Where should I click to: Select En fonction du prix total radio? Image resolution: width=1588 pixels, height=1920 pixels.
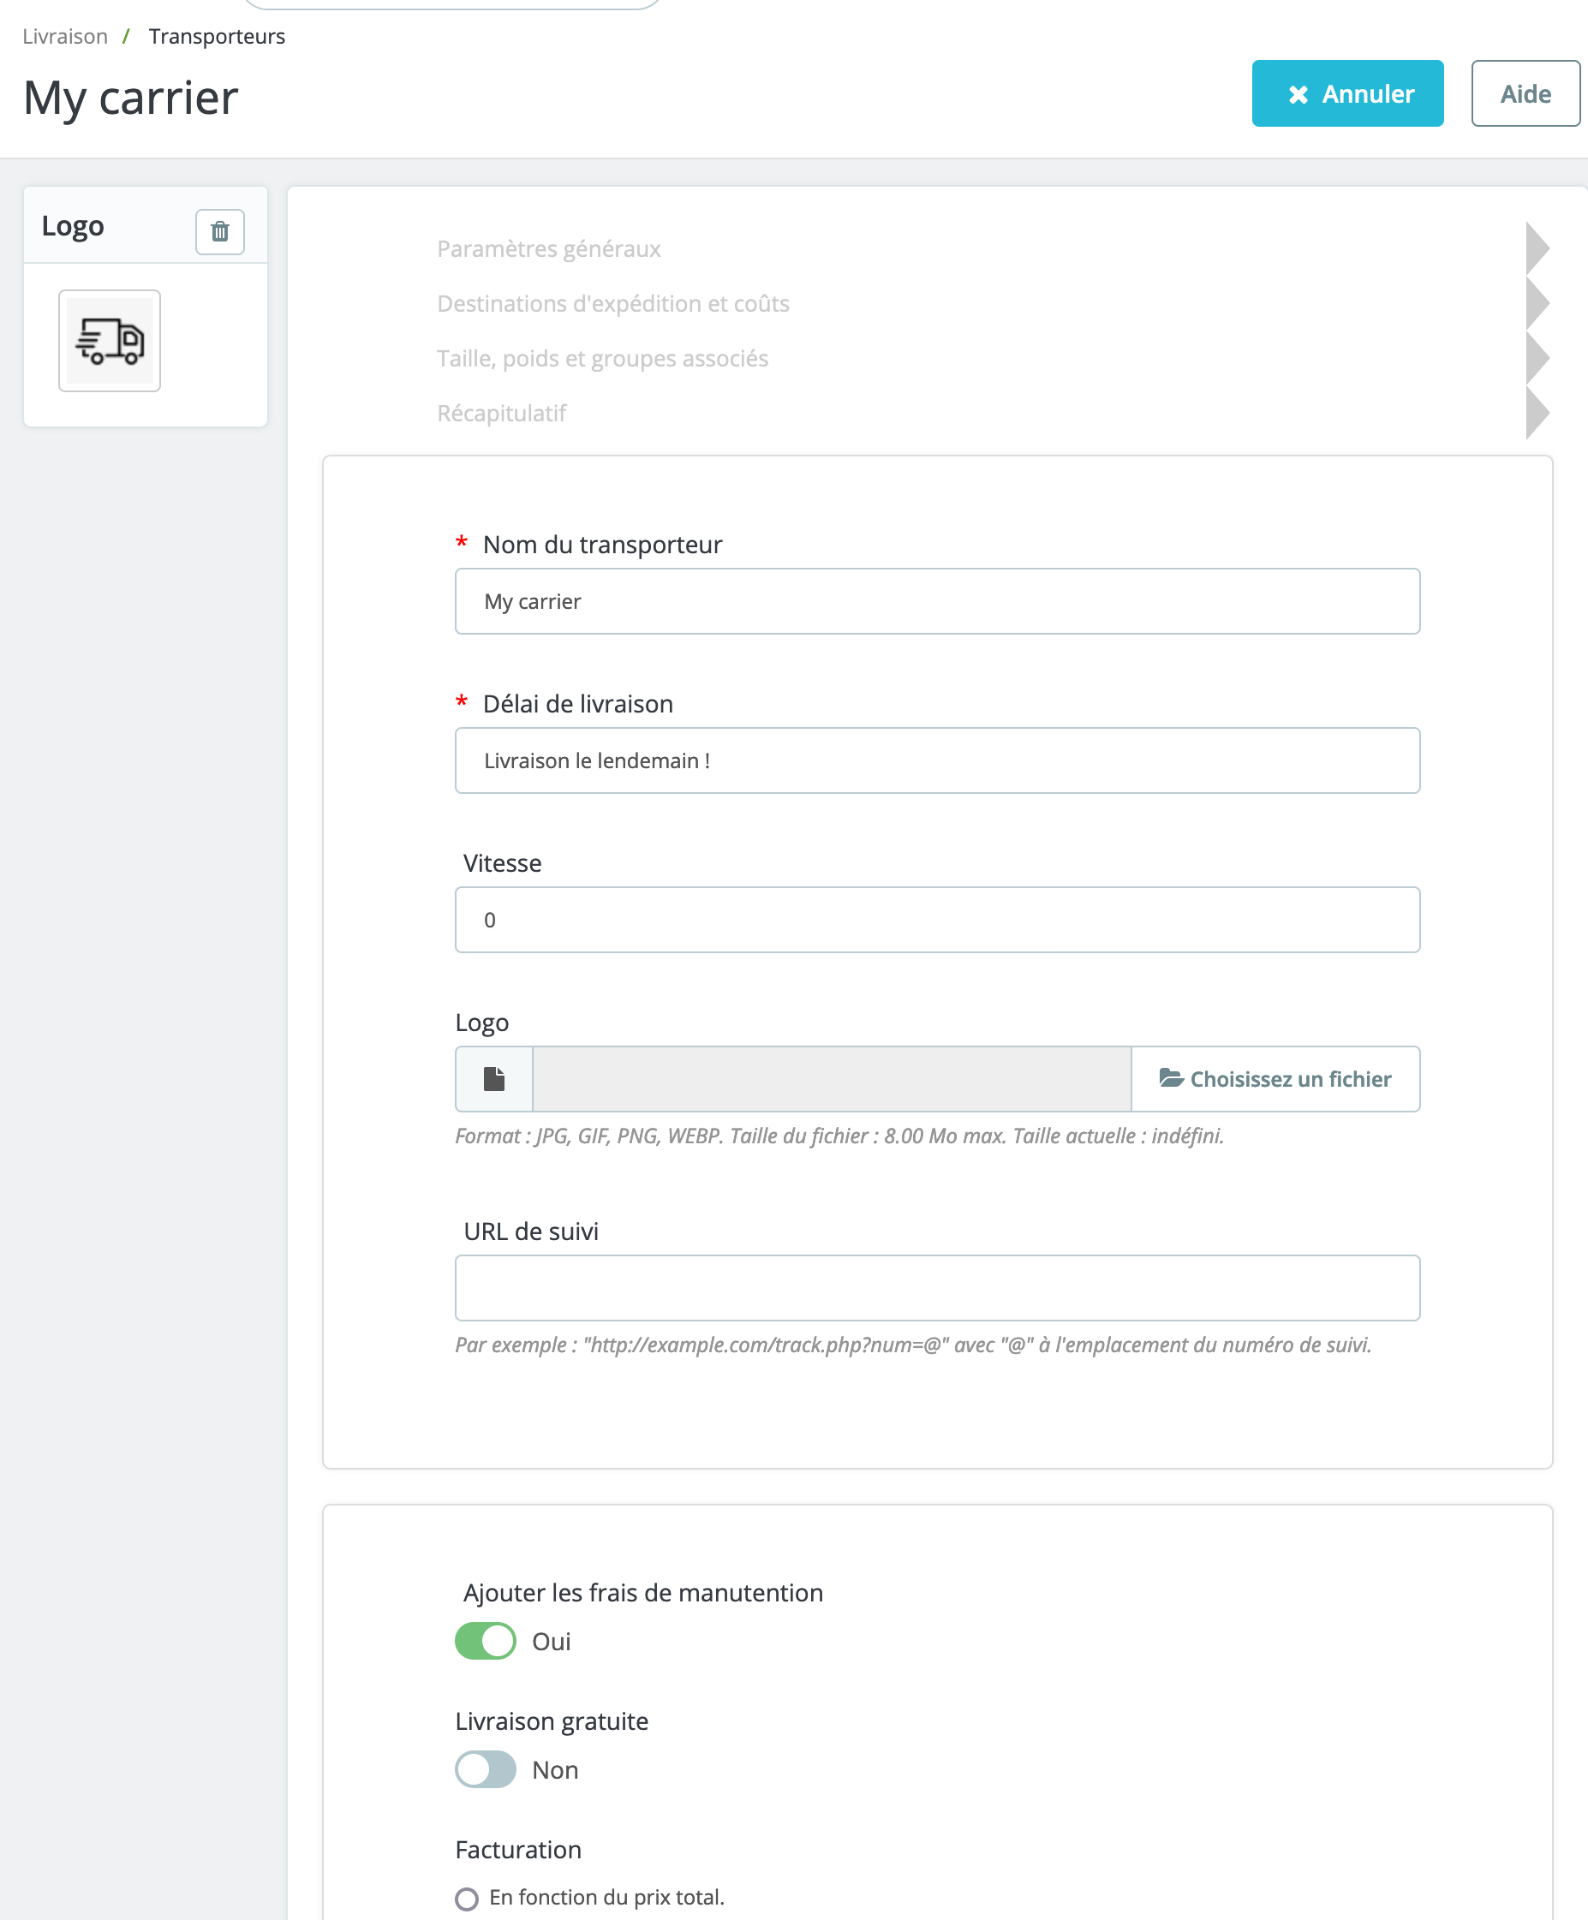click(467, 1898)
